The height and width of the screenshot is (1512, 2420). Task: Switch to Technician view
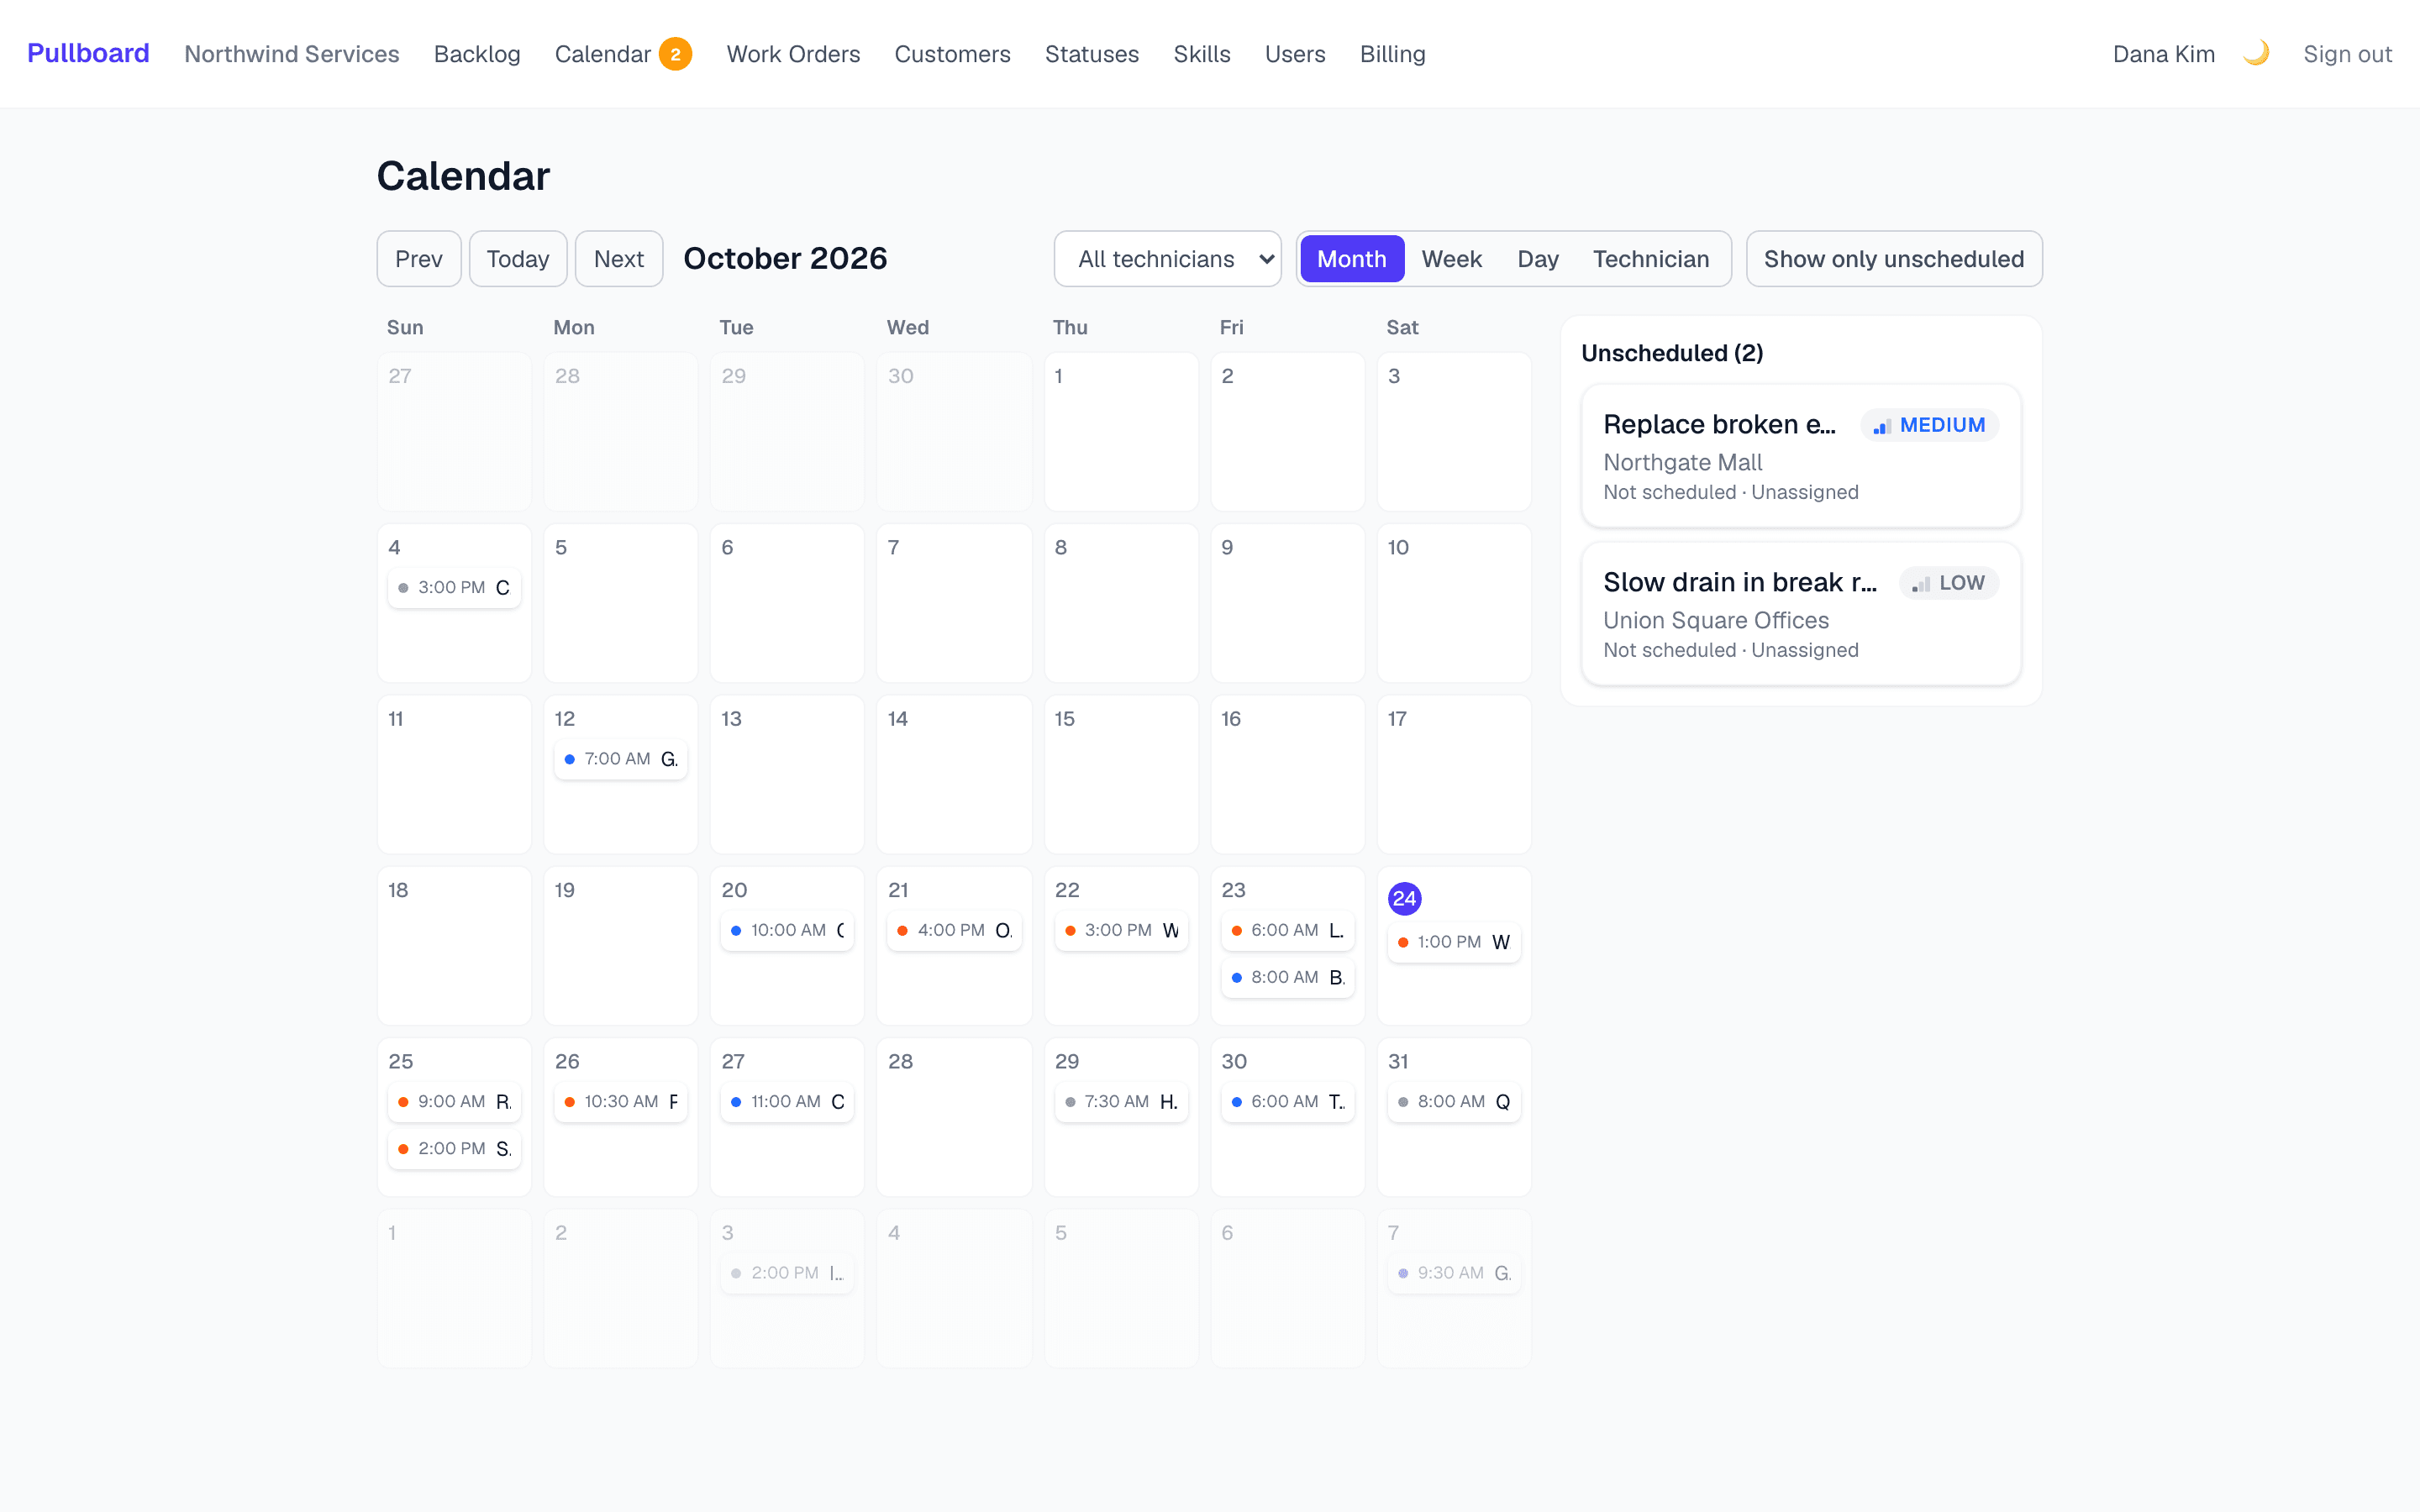tap(1650, 259)
